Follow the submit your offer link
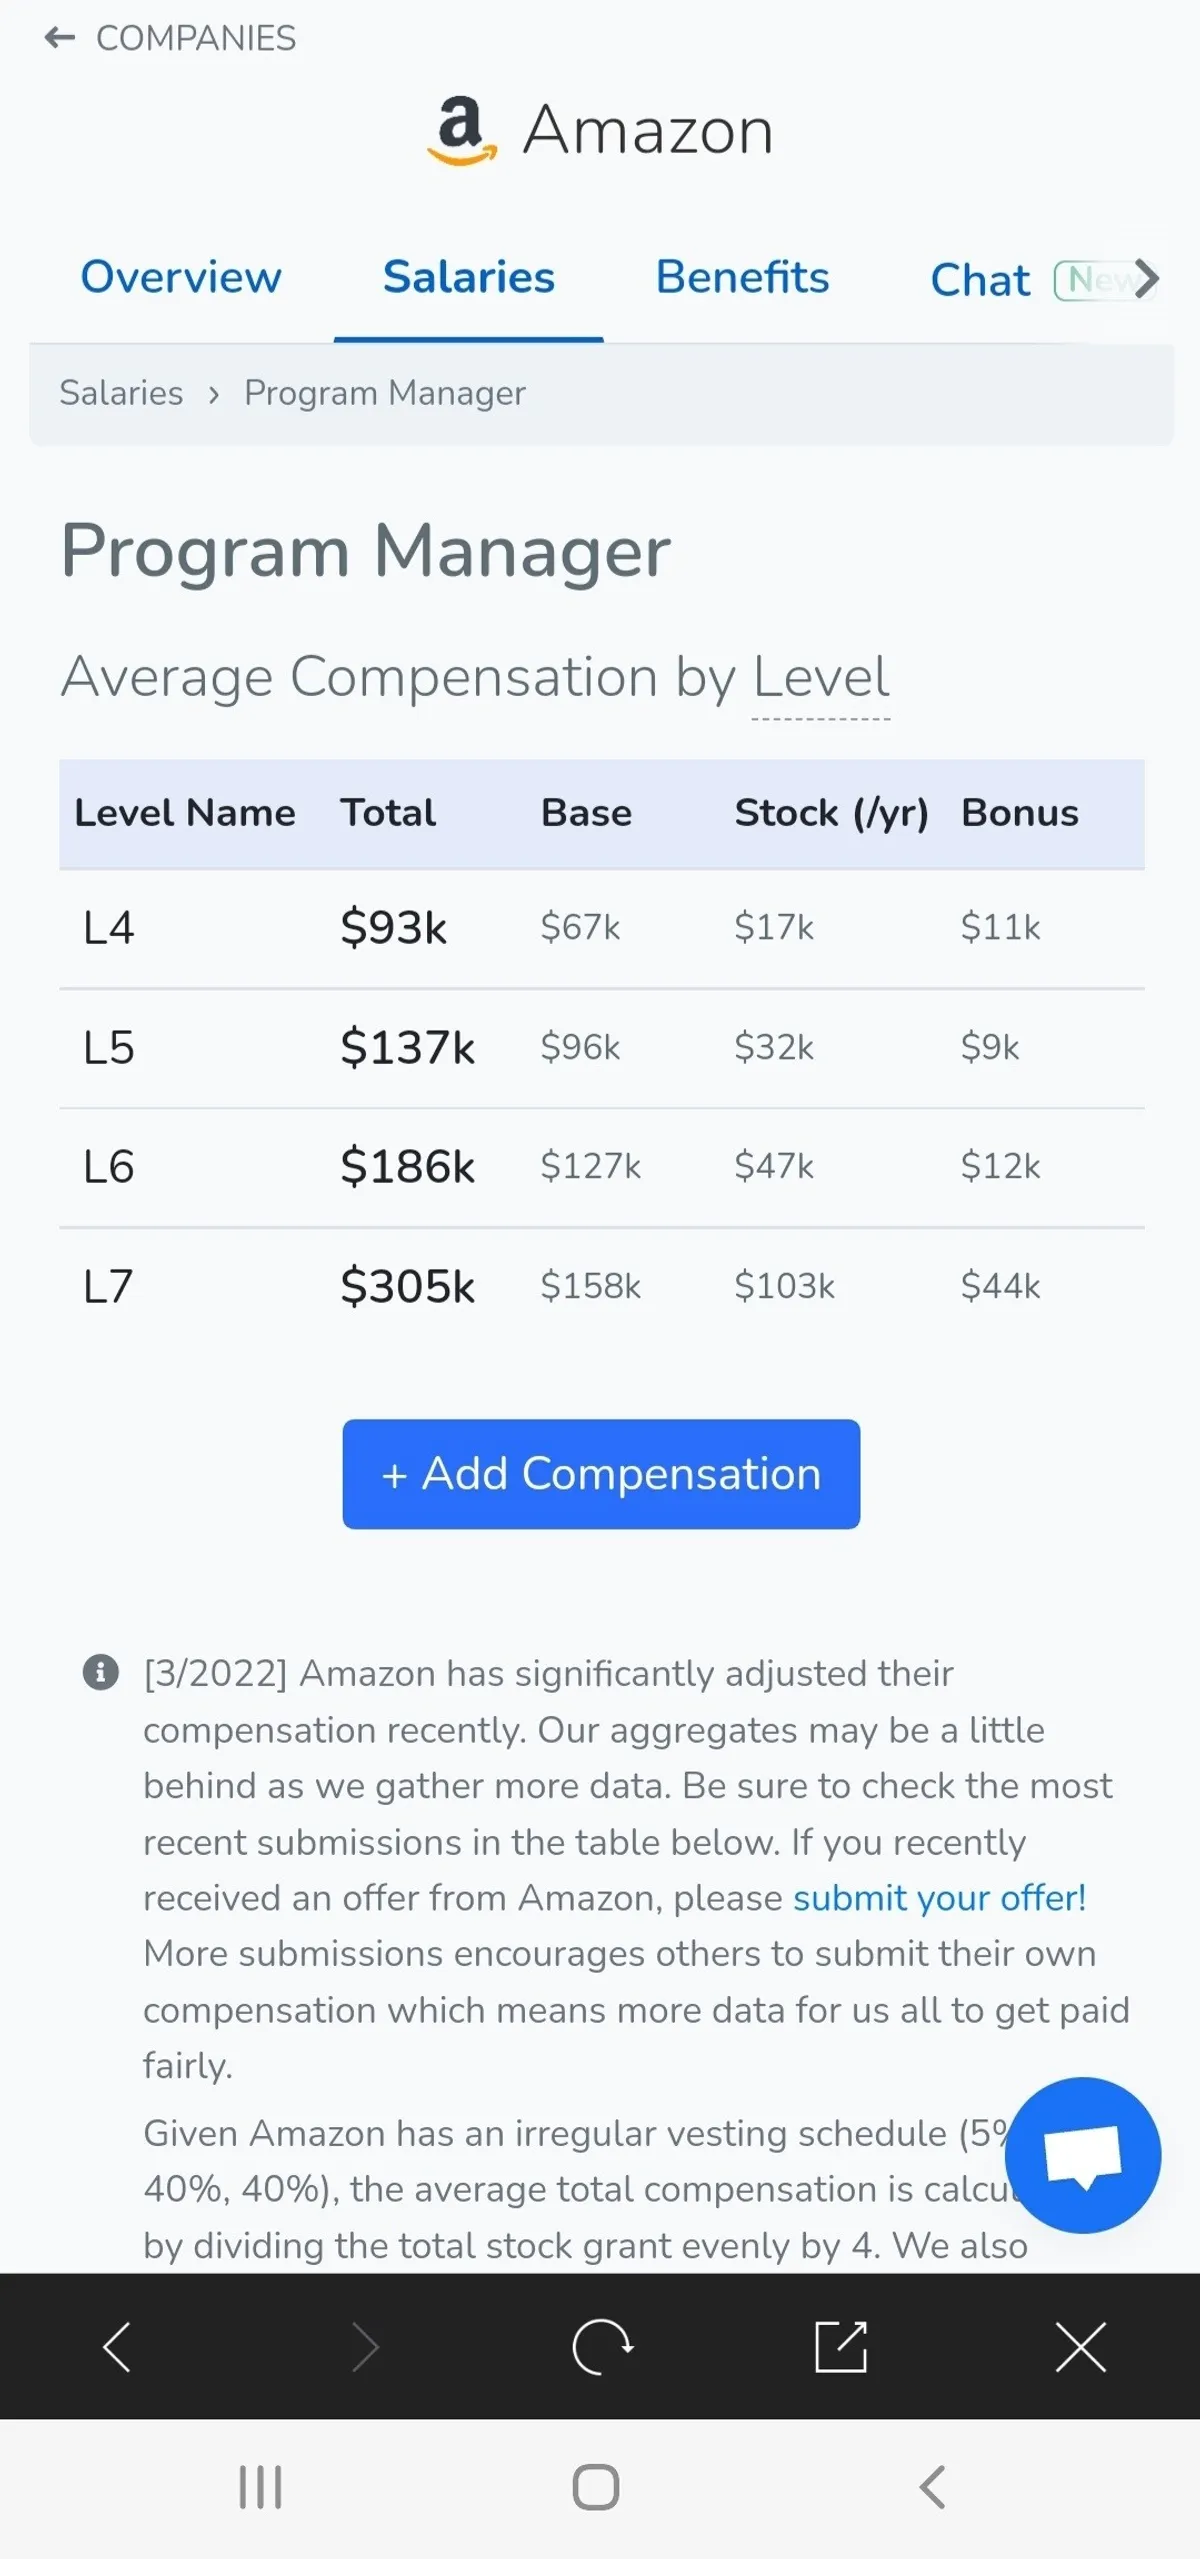 (x=939, y=1898)
